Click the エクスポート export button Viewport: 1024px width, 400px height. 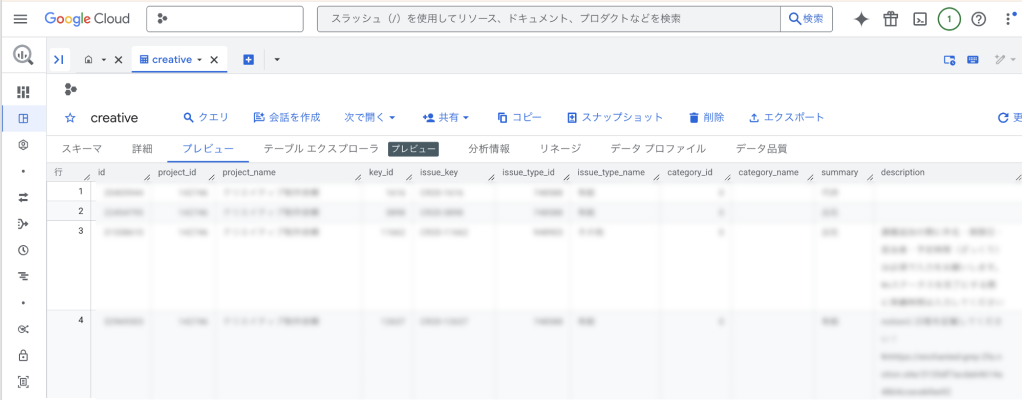pos(786,117)
